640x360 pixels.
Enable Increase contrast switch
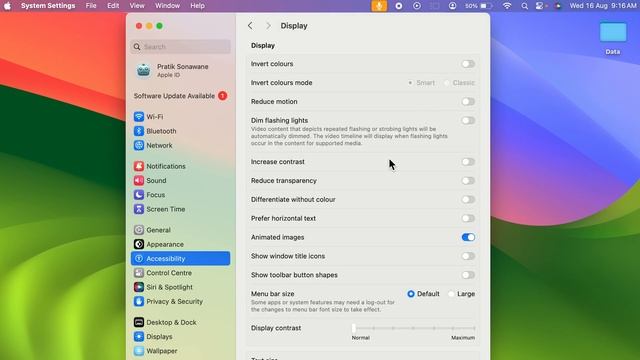(x=468, y=162)
